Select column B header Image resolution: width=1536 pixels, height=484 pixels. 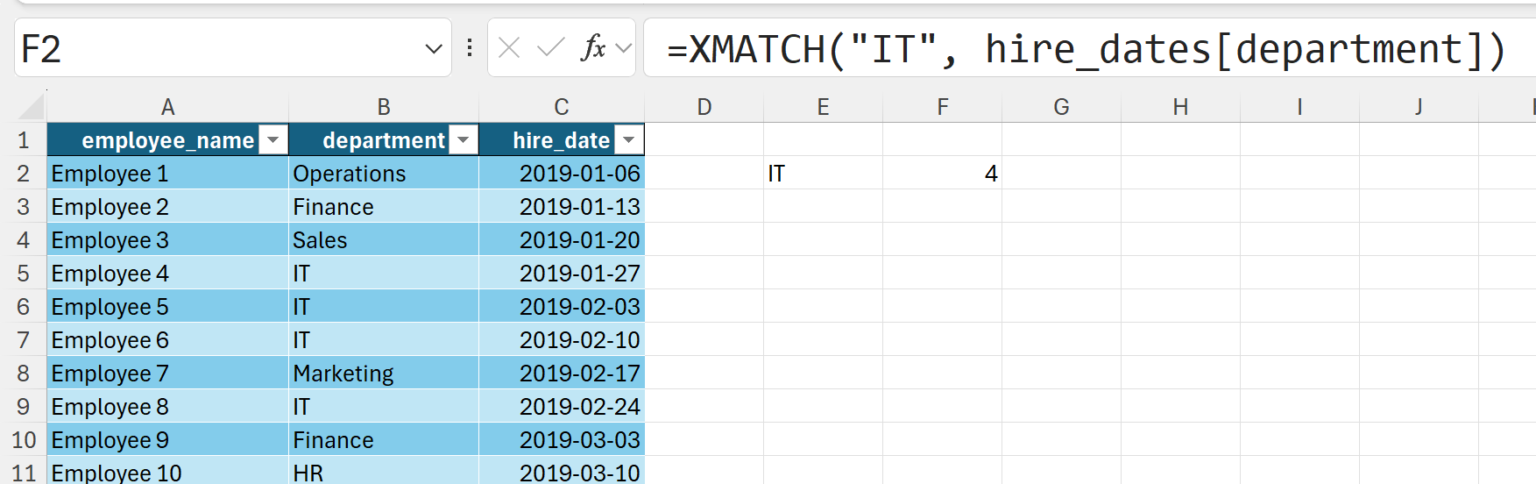384,107
